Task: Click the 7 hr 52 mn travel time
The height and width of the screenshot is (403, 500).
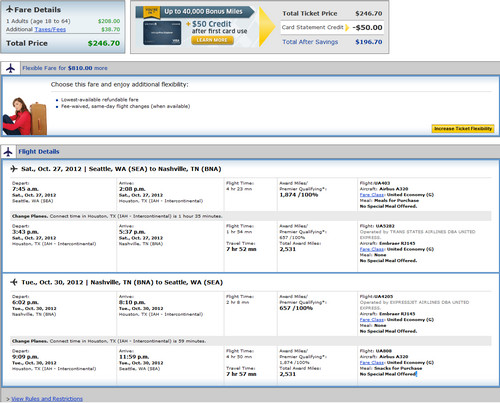Action: [241, 249]
